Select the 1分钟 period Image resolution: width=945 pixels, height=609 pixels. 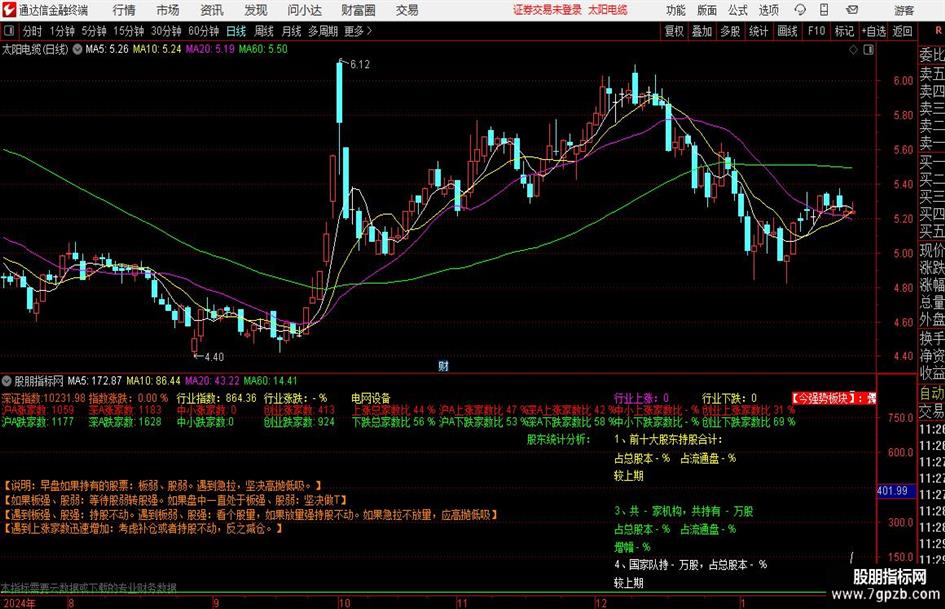point(61,31)
